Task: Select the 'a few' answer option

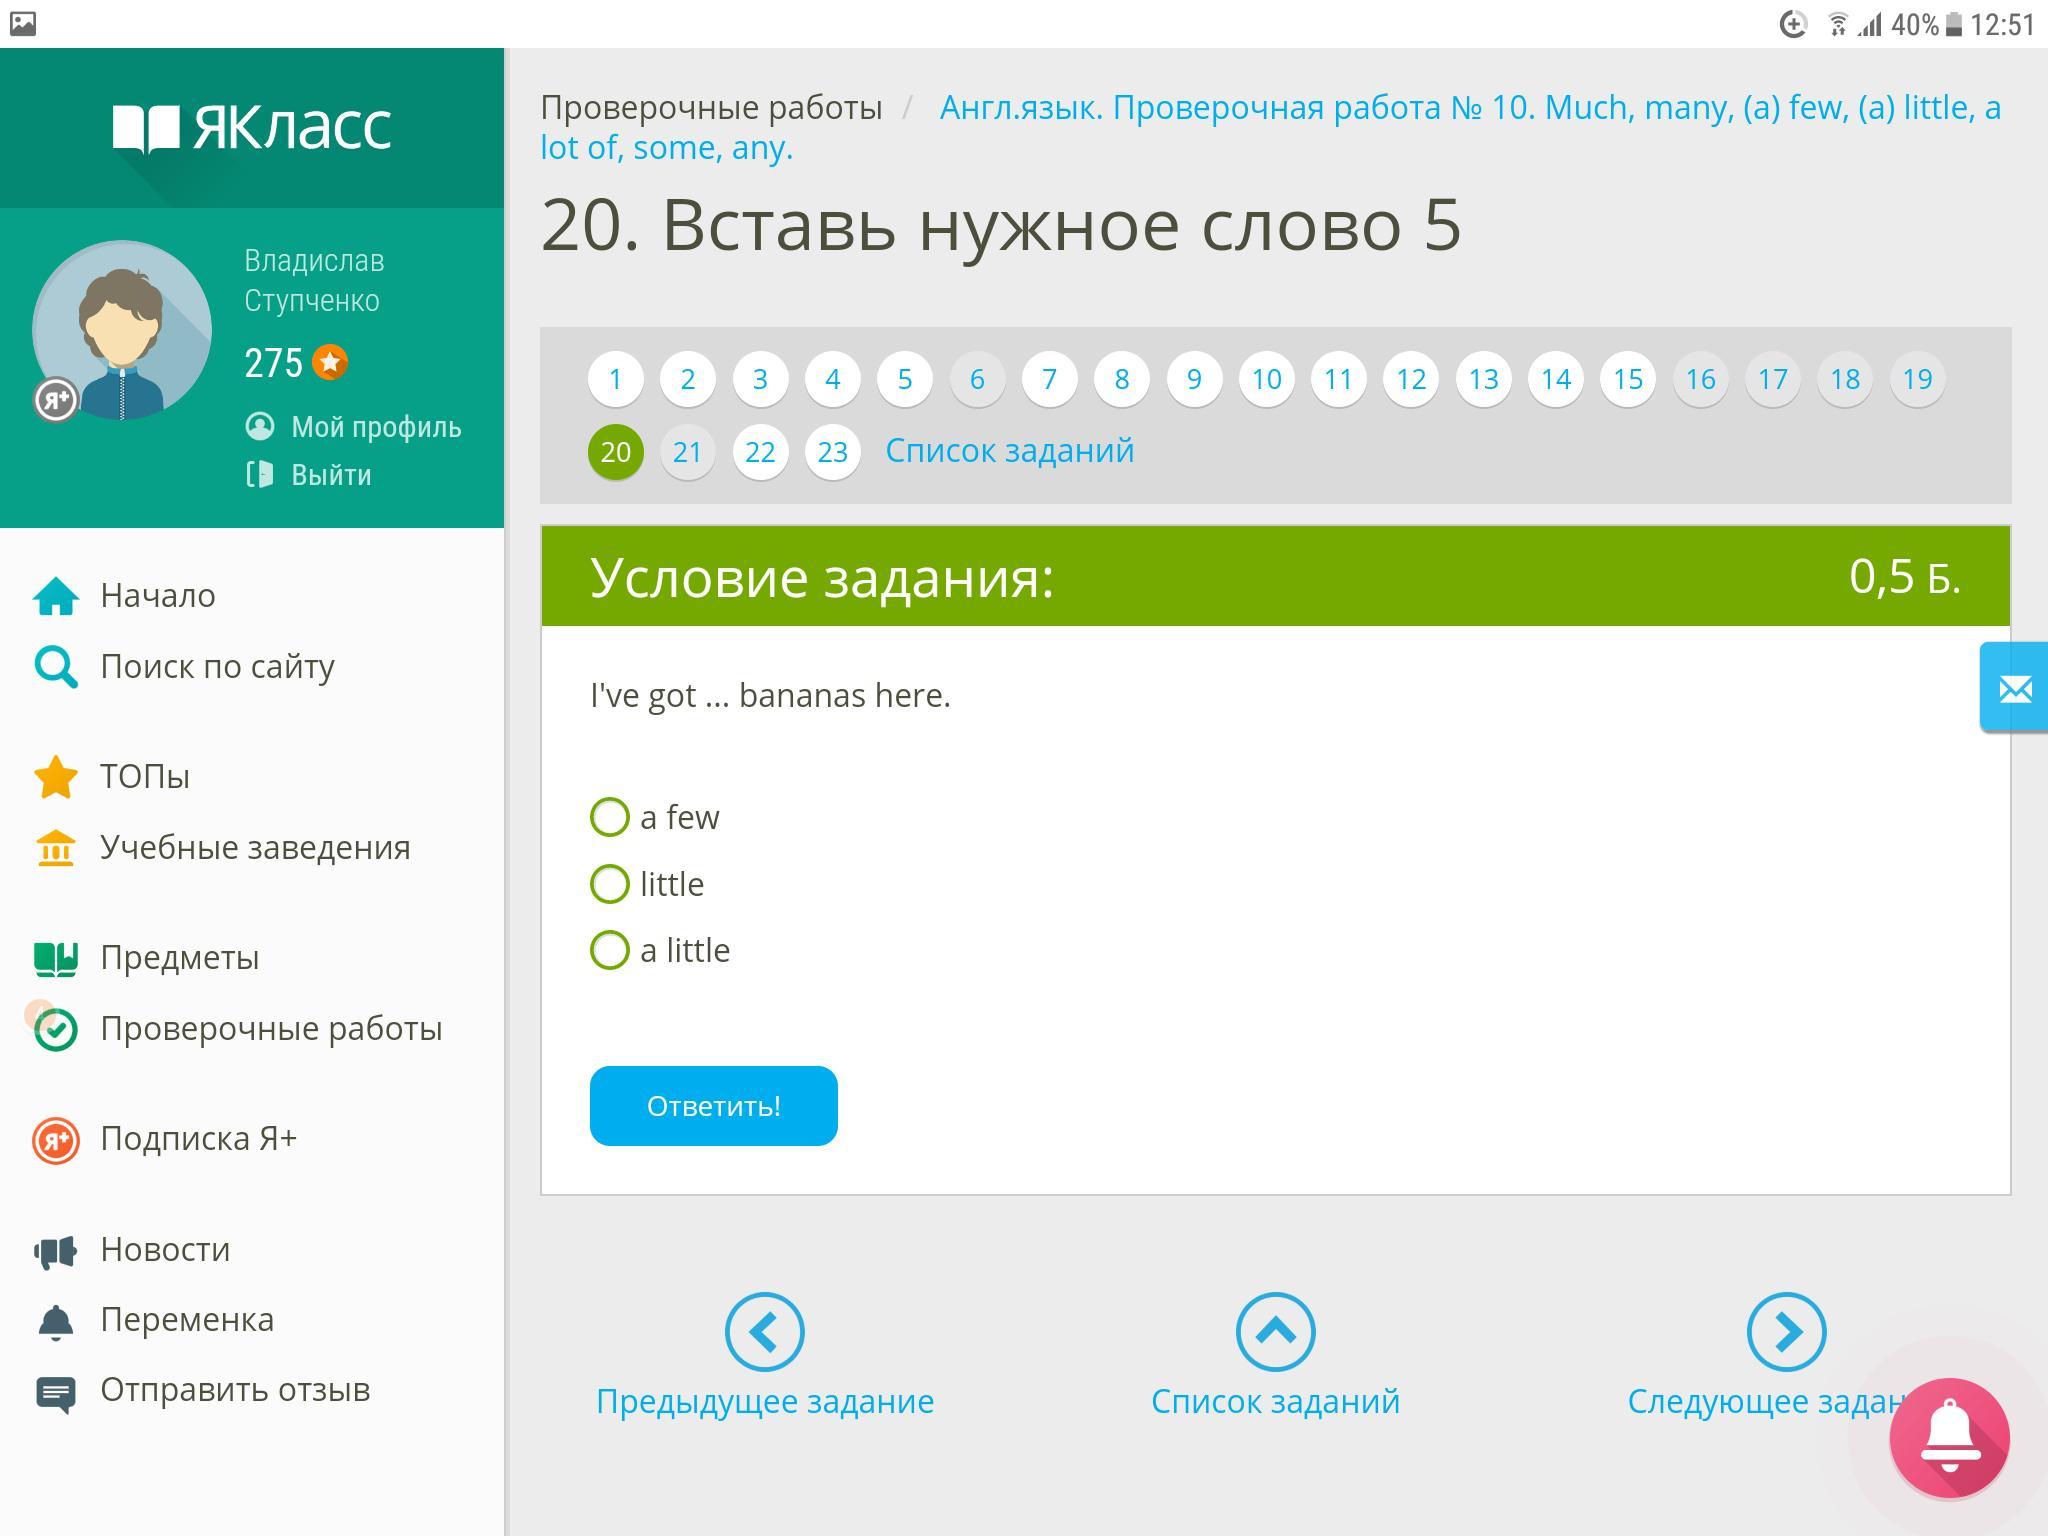Action: (610, 817)
